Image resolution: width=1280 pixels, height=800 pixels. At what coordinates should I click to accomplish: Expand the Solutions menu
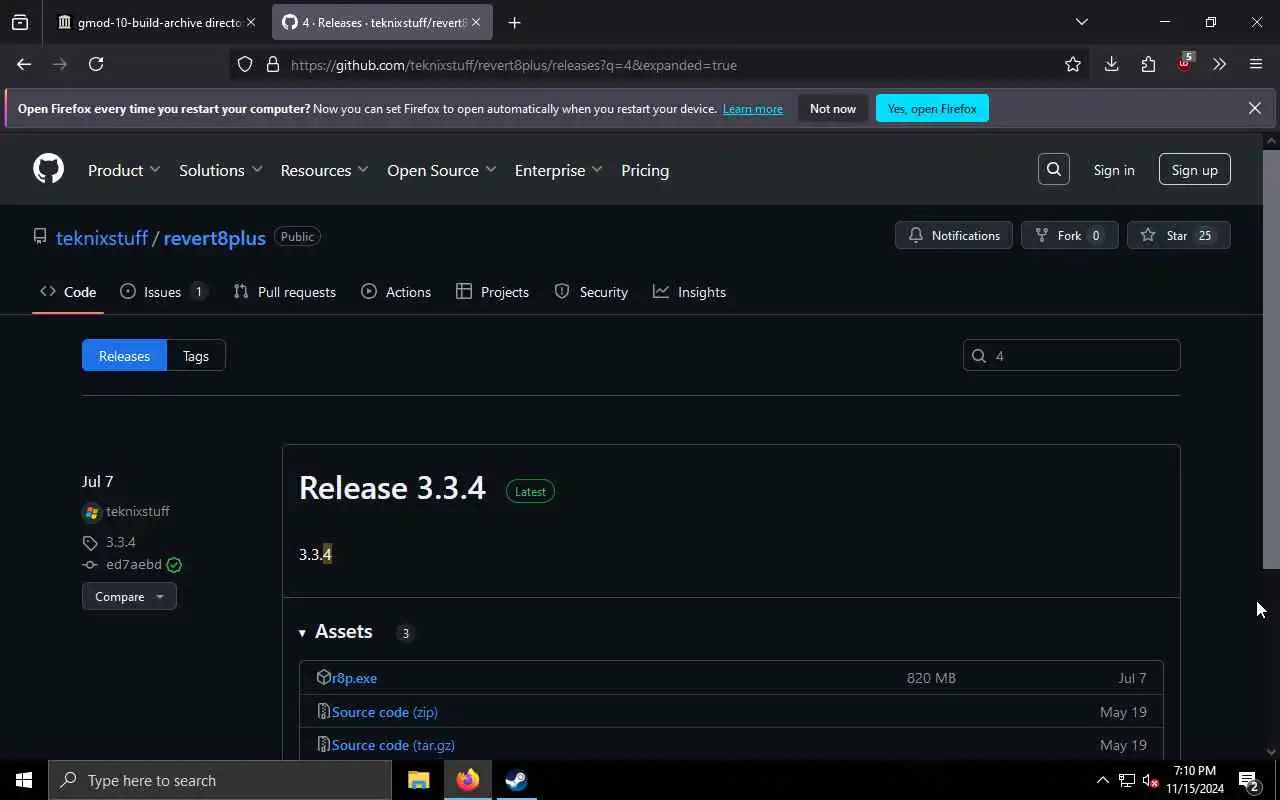(x=220, y=170)
